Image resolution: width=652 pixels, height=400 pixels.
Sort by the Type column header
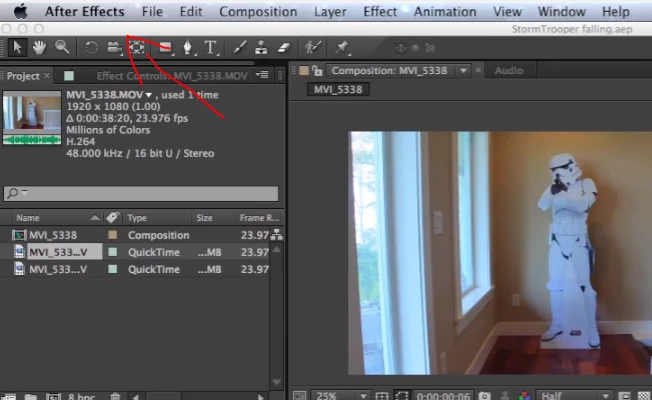pyautogui.click(x=137, y=218)
